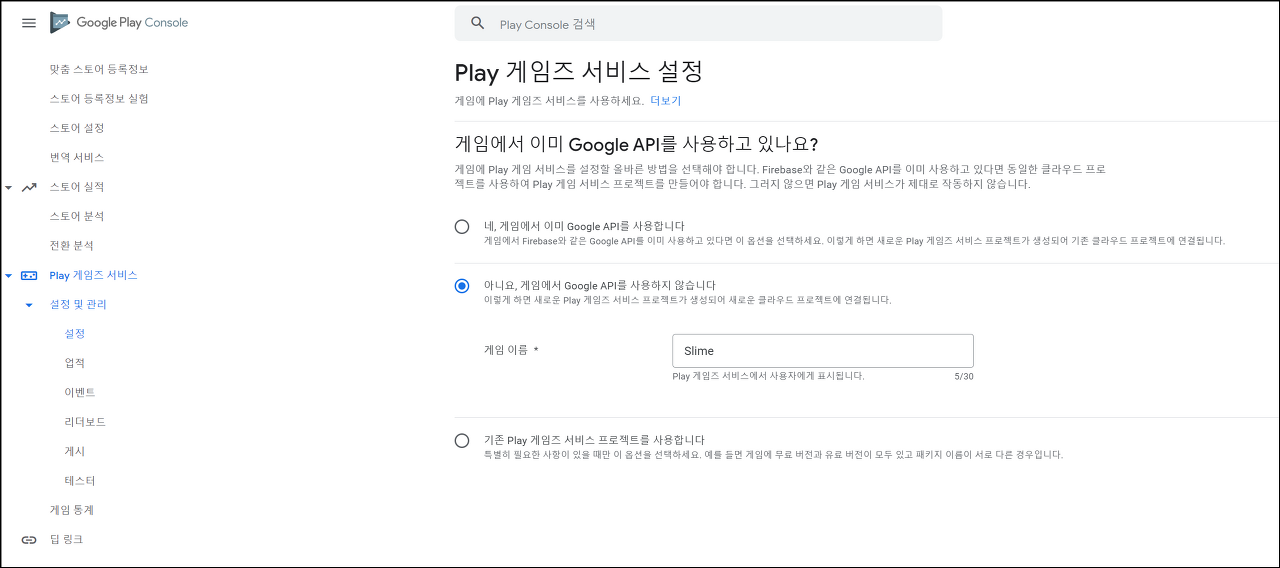Go to 리더보드 sub-item
1280x568 pixels.
coord(85,422)
